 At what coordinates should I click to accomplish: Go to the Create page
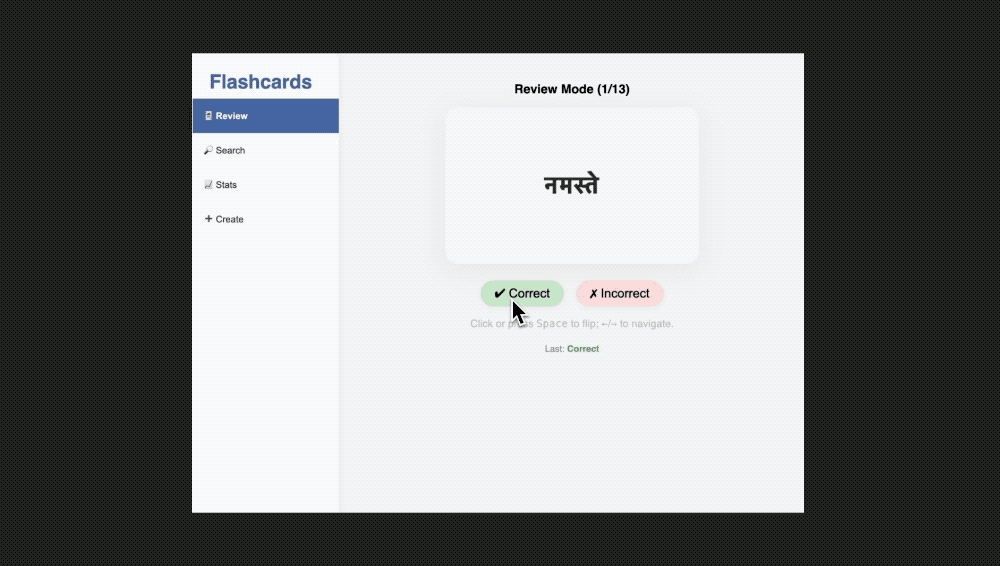[x=229, y=219]
